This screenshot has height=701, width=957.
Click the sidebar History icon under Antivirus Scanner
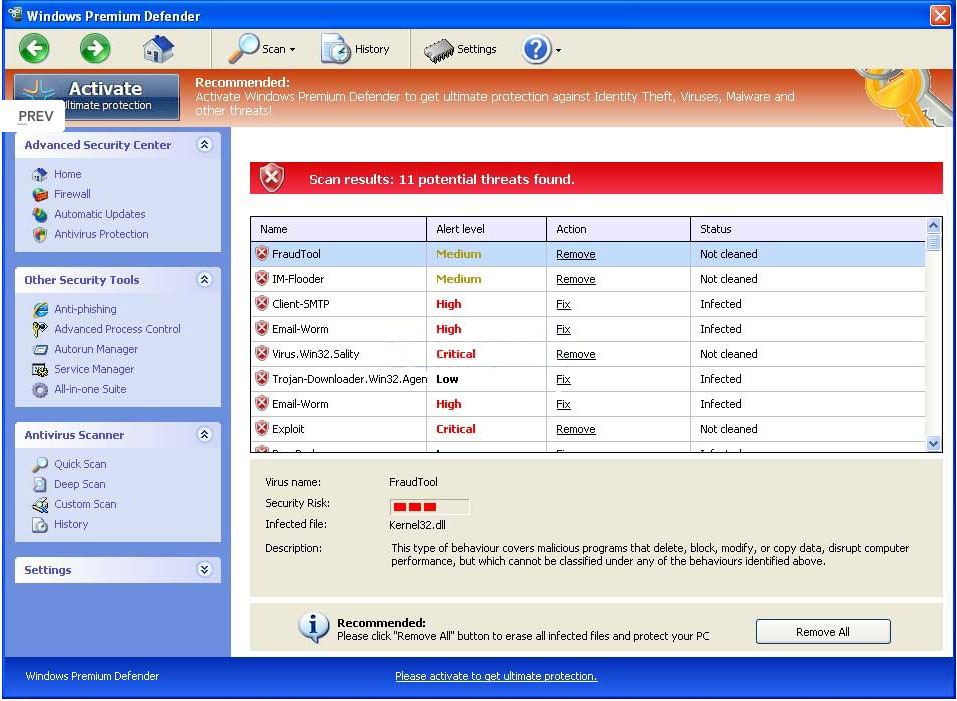point(40,525)
